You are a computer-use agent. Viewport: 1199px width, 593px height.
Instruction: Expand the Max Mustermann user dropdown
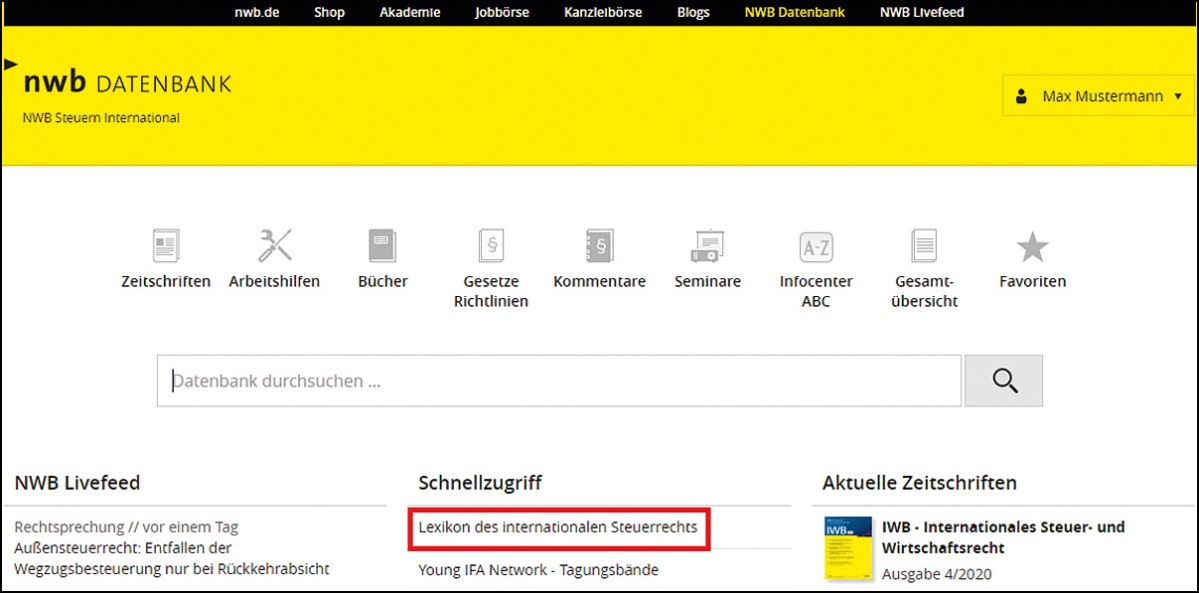click(x=1099, y=96)
